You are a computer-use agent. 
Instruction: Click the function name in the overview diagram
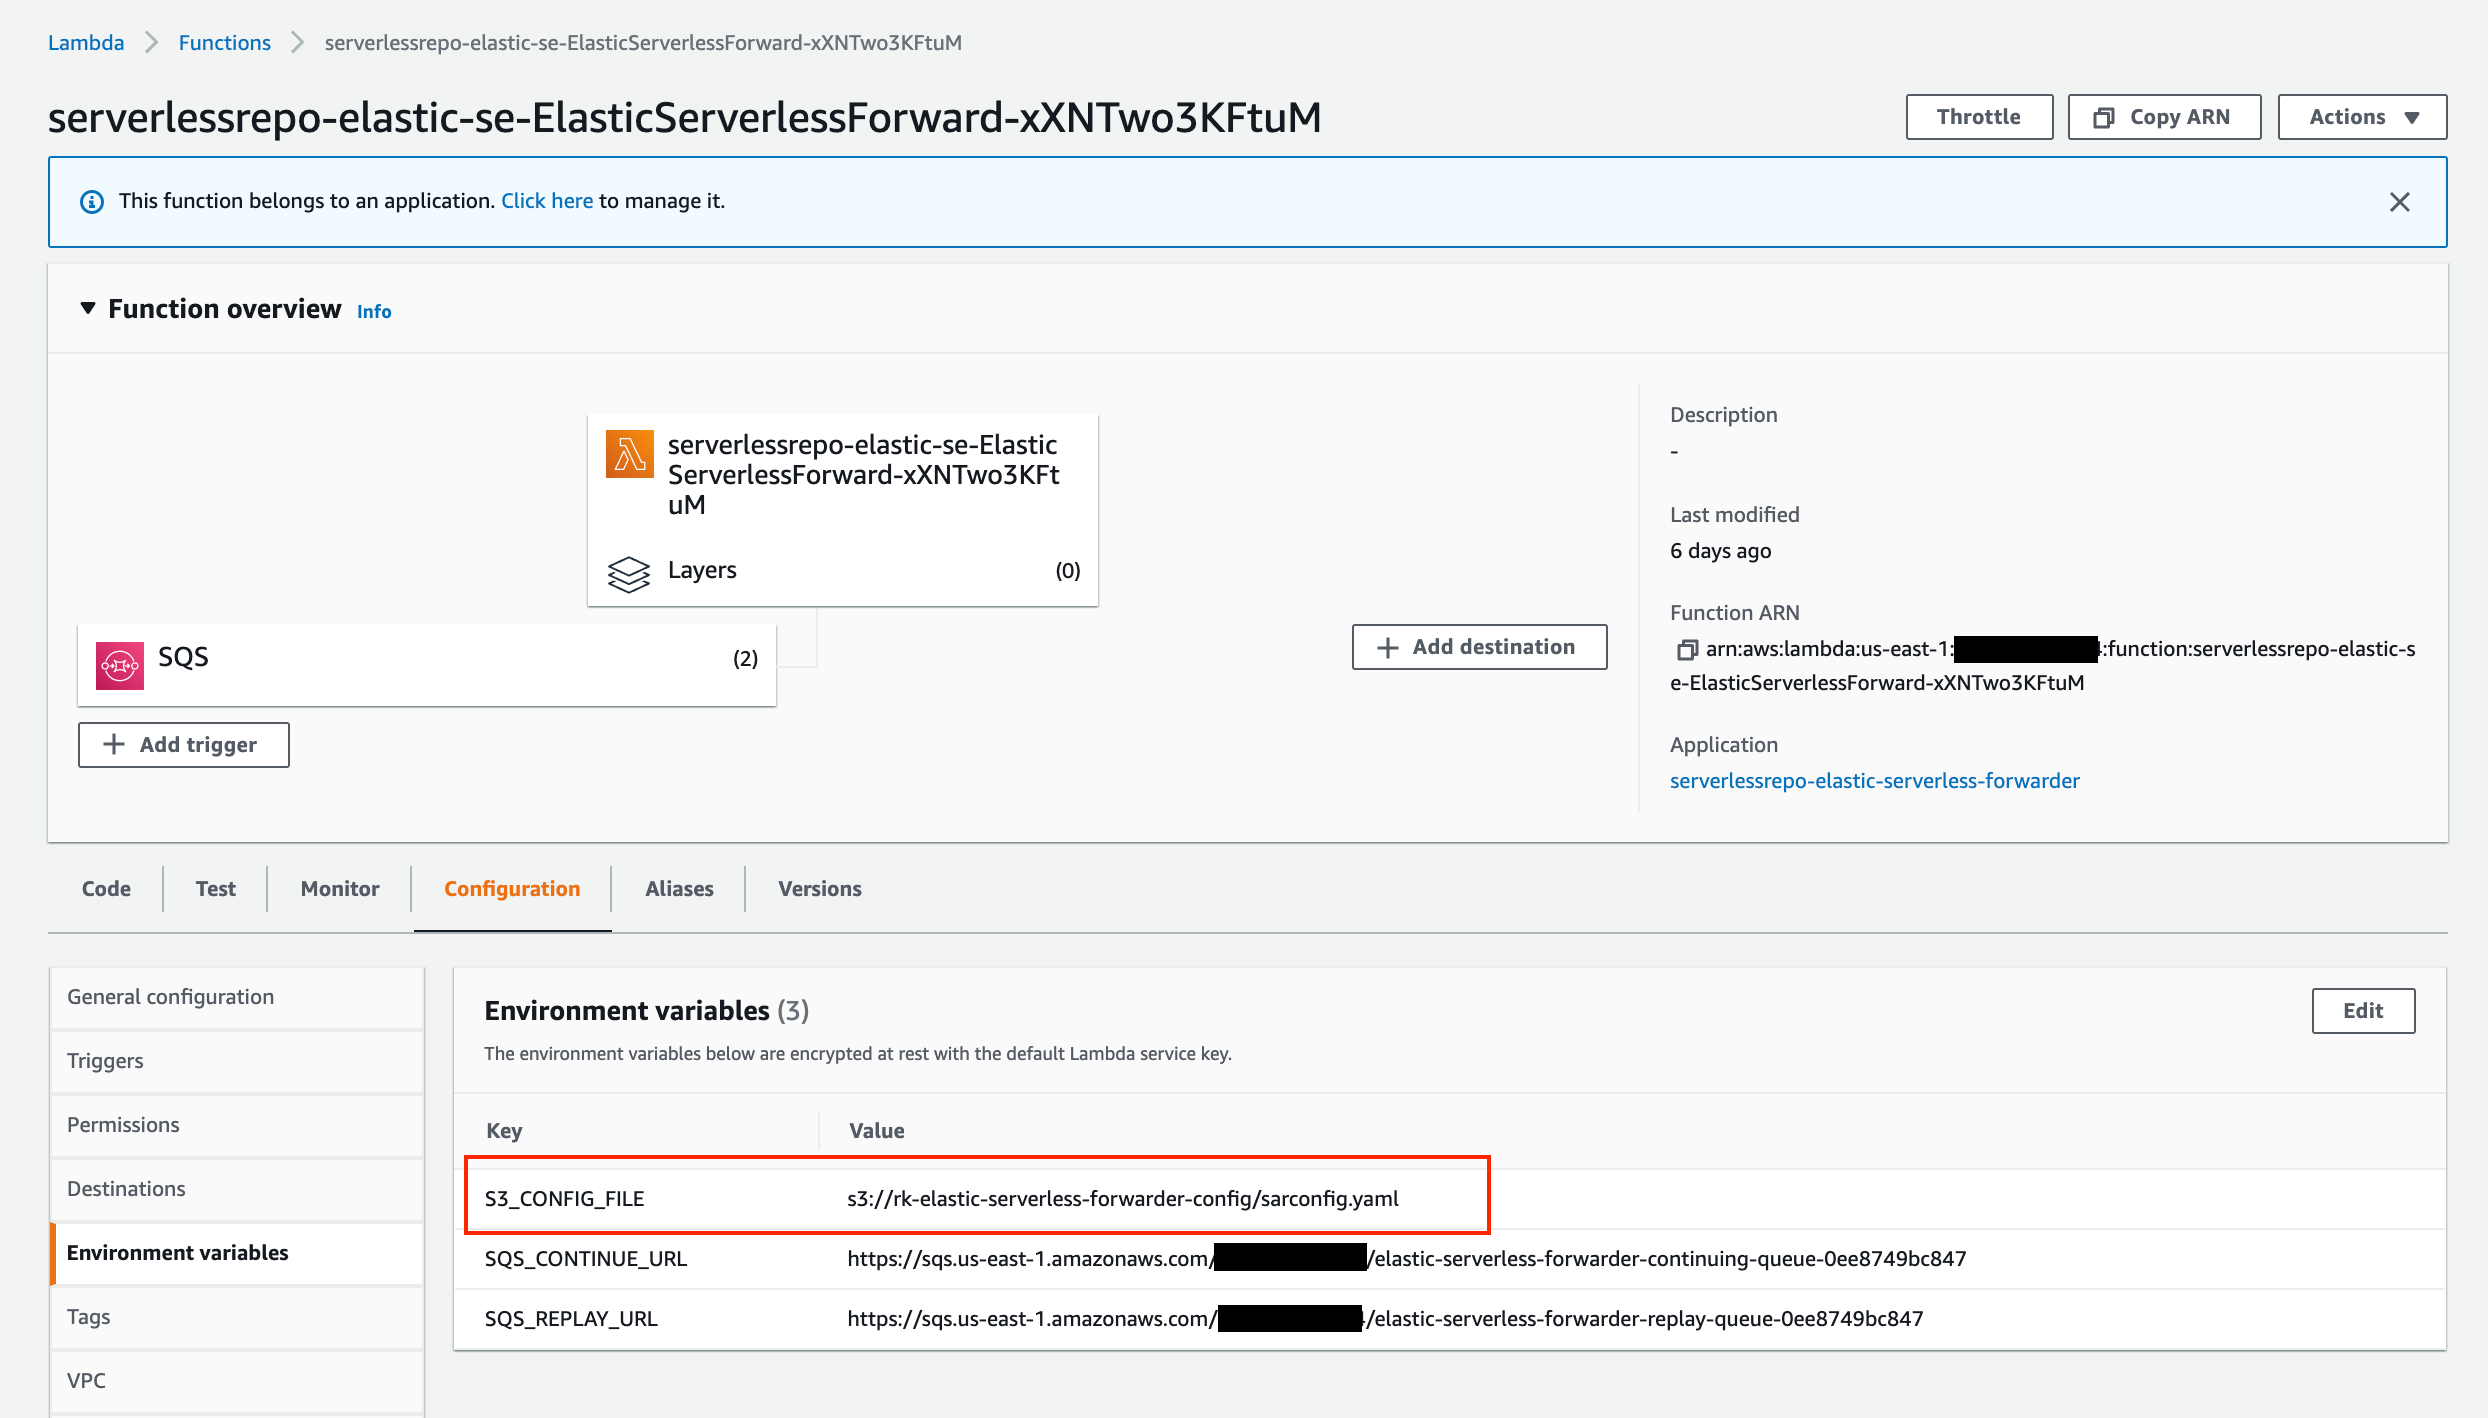click(864, 475)
